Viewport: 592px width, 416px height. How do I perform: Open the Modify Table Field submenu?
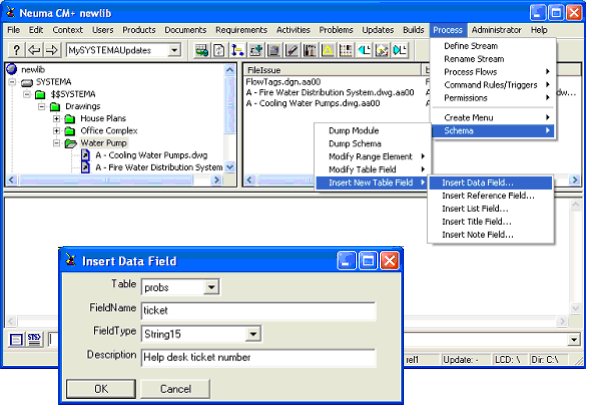(x=372, y=169)
